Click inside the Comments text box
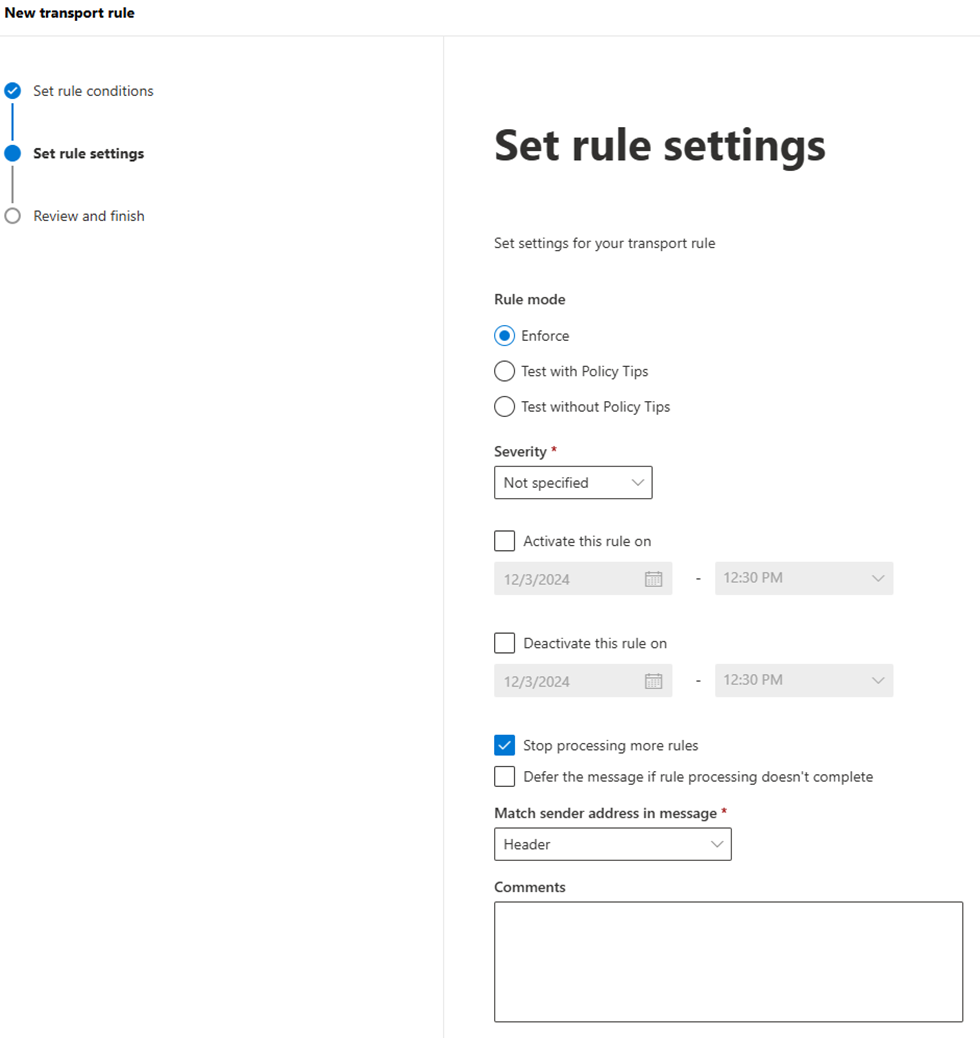 (x=728, y=961)
